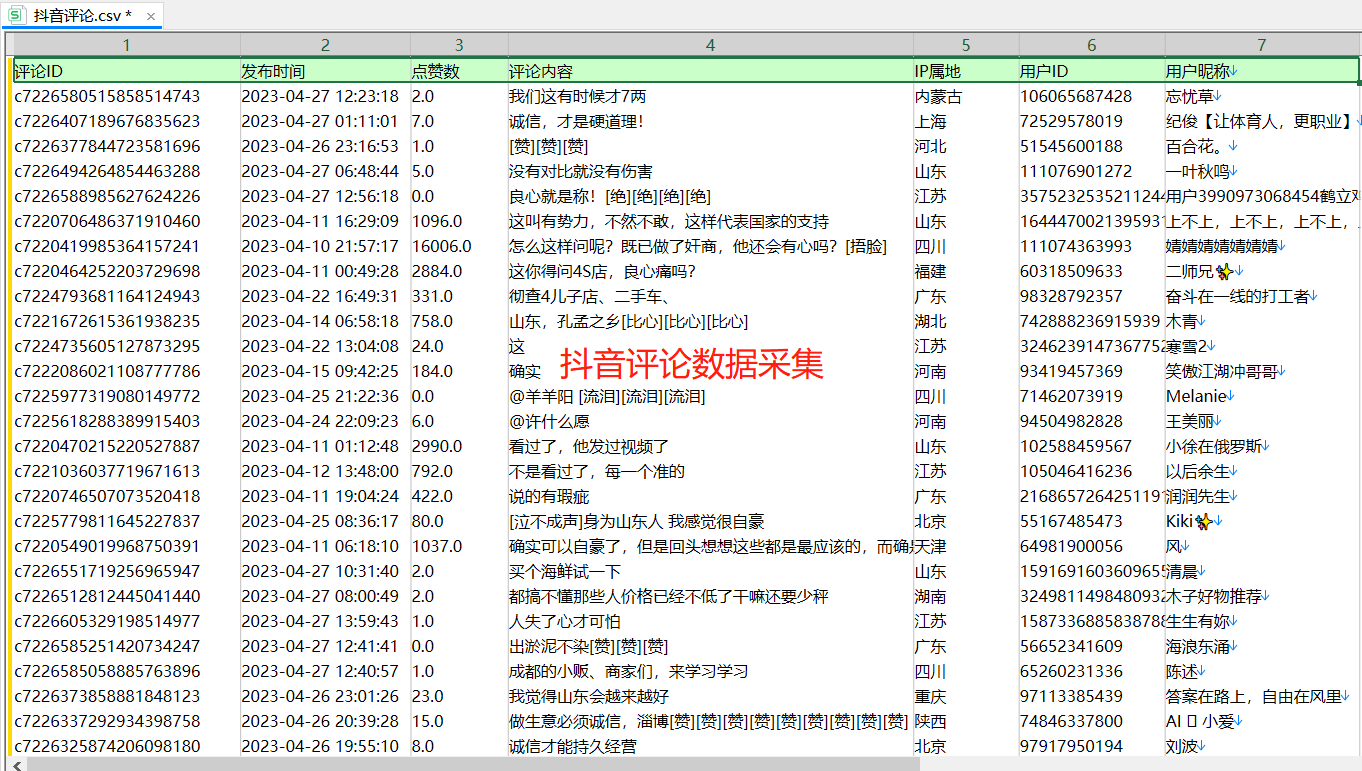
Task: Click the 内蒙古 IP location cell
Action: [939, 96]
